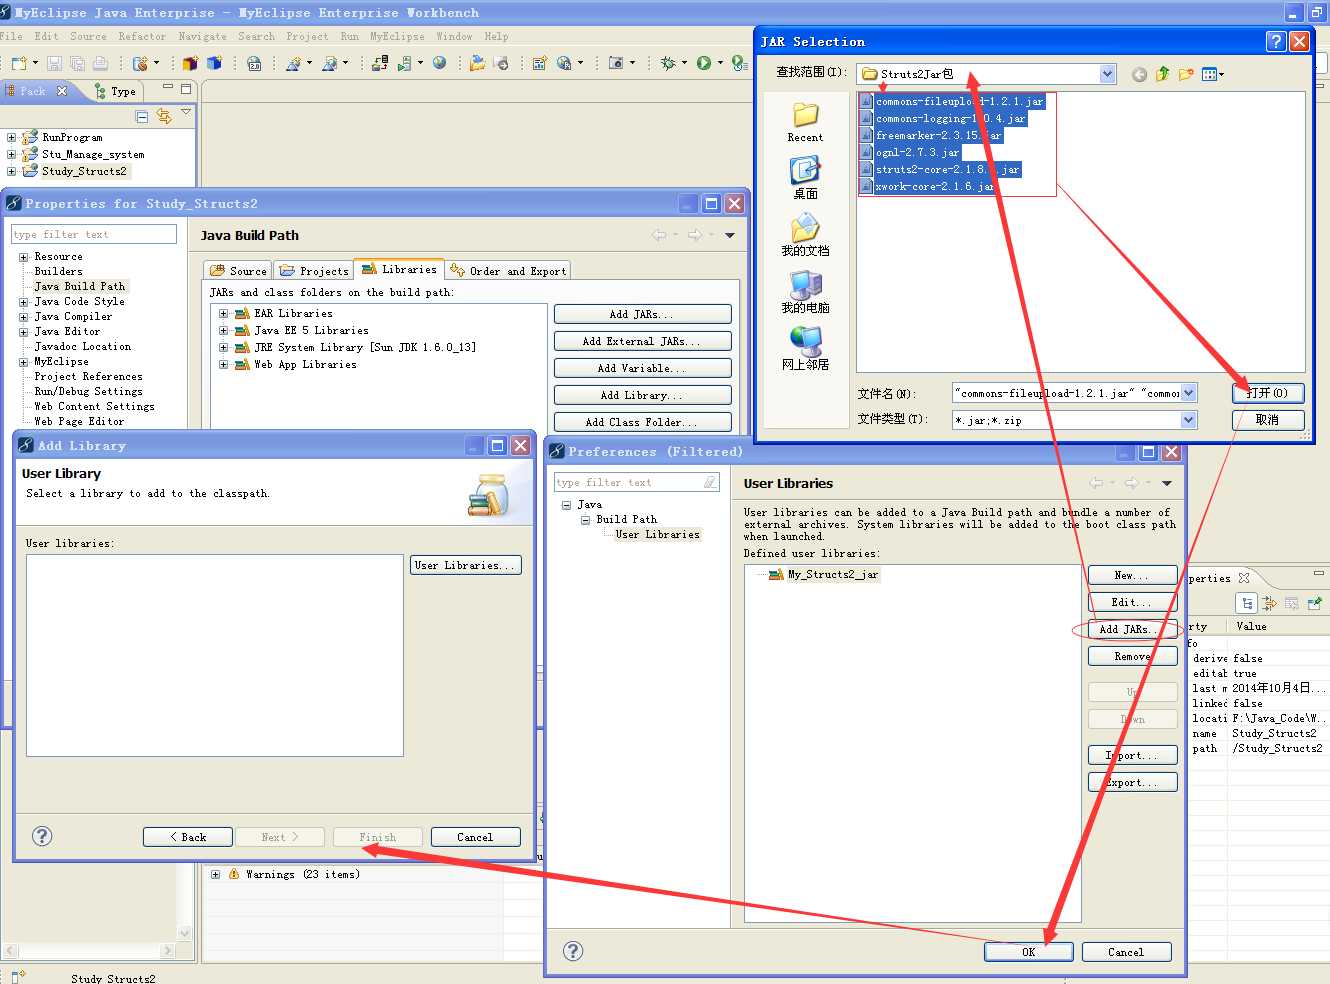
Task: Click the Back arrow in JAR Selection
Action: (x=1139, y=74)
